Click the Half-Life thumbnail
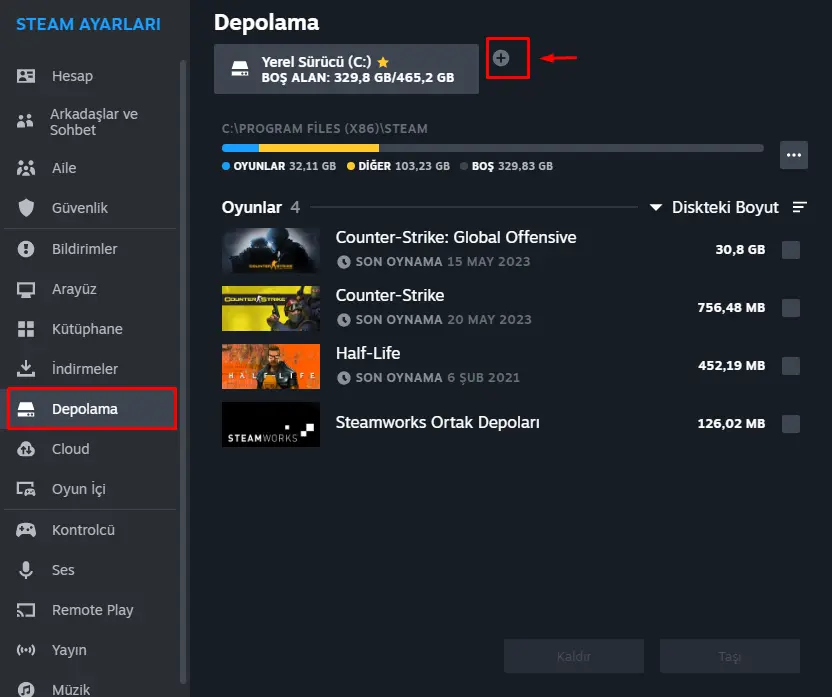The height and width of the screenshot is (697, 832). tap(271, 366)
